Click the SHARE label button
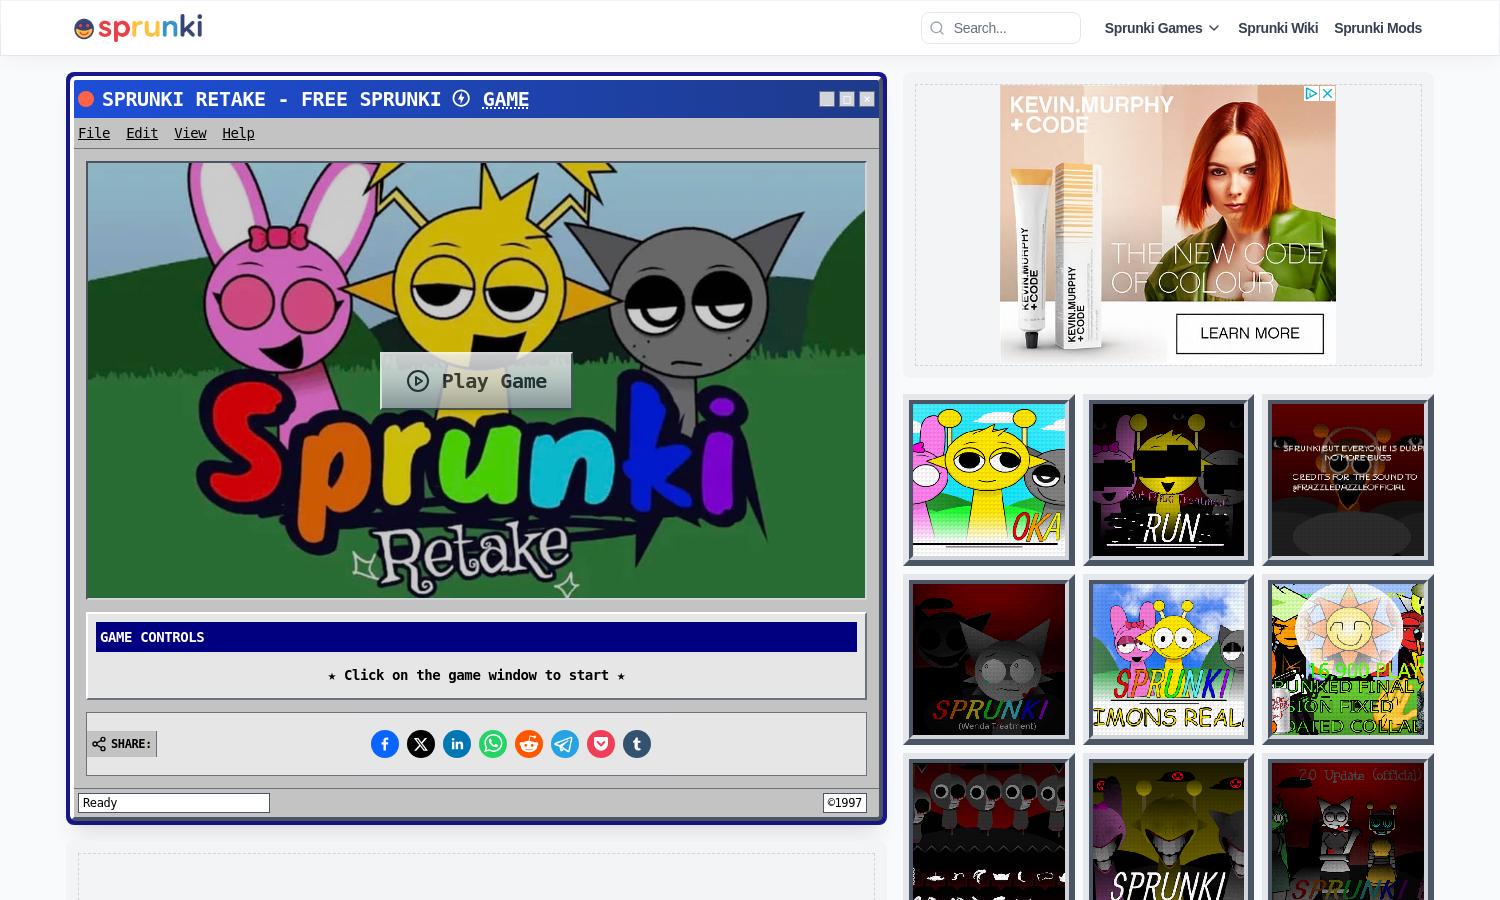The image size is (1500, 900). click(x=122, y=744)
